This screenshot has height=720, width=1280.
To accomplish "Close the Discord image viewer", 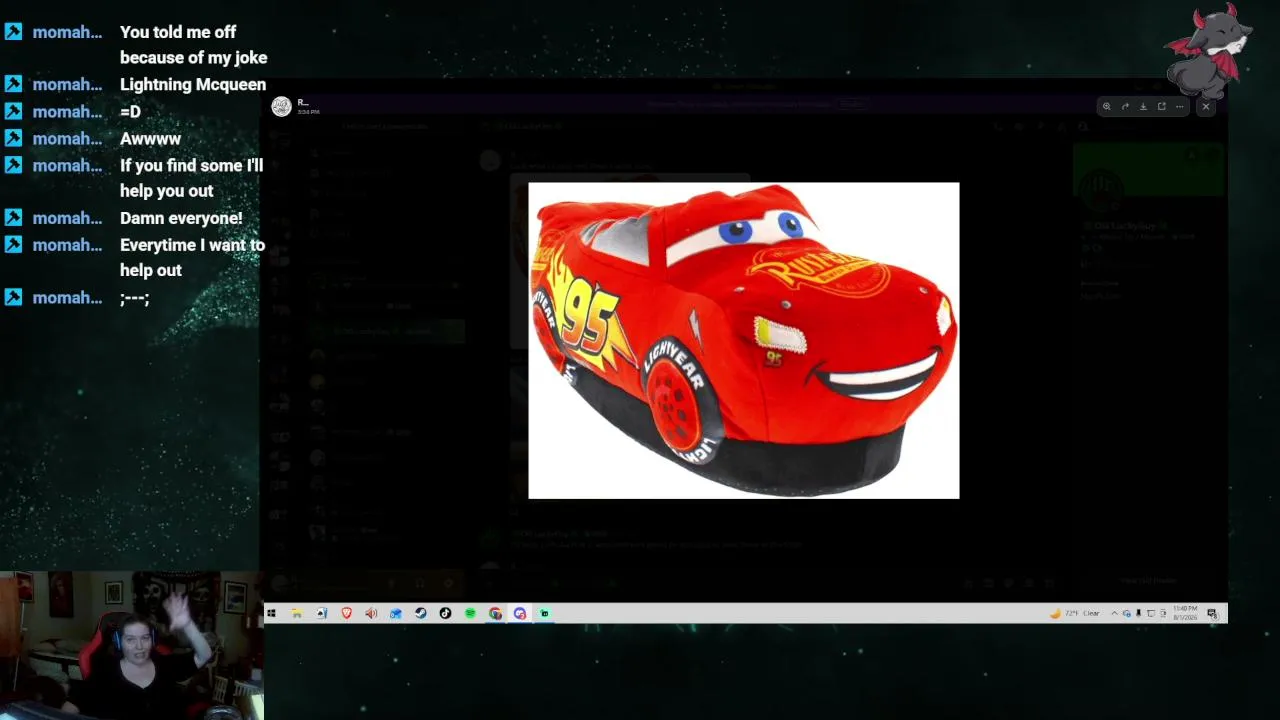I will point(1206,106).
